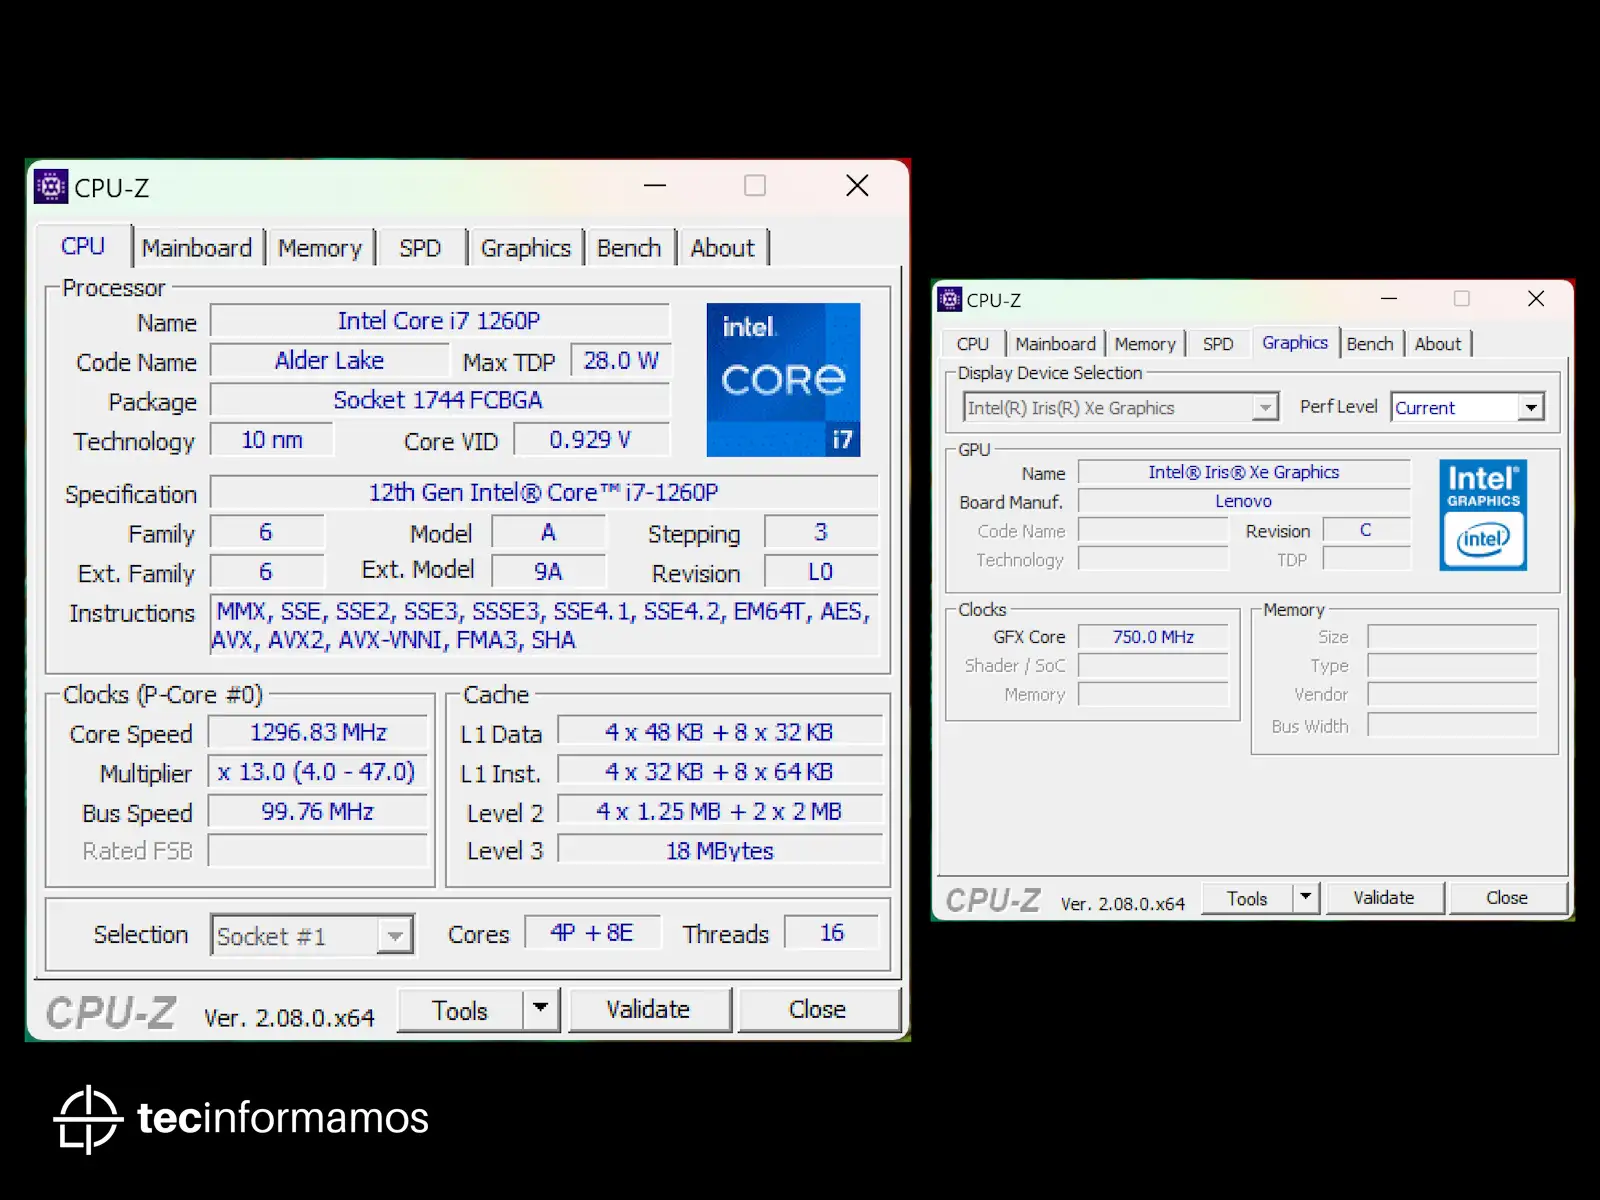1600x1200 pixels.
Task: Expand the Tools dropdown arrow in the small window
Action: (1305, 897)
